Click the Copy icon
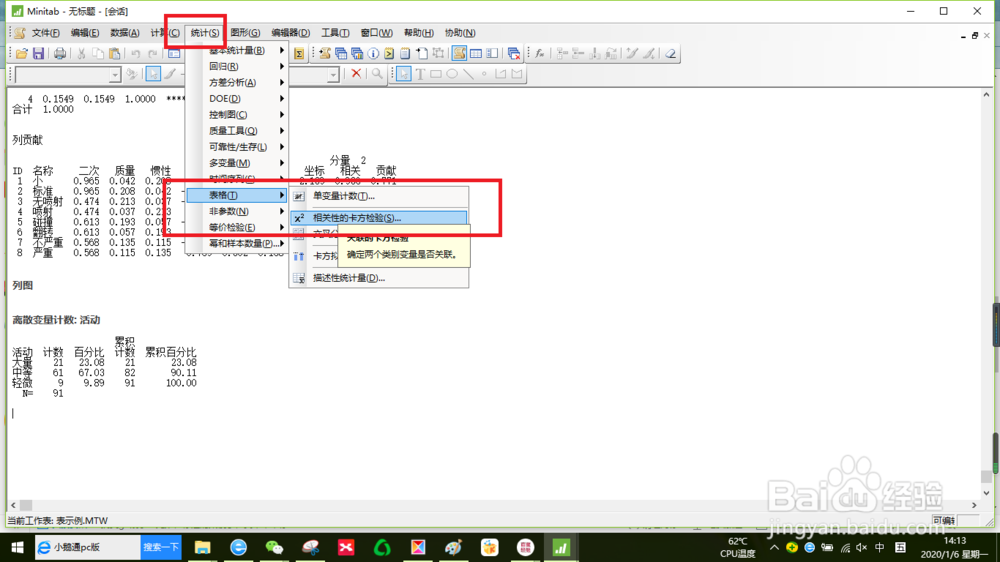Image resolution: width=1000 pixels, height=562 pixels. click(98, 54)
